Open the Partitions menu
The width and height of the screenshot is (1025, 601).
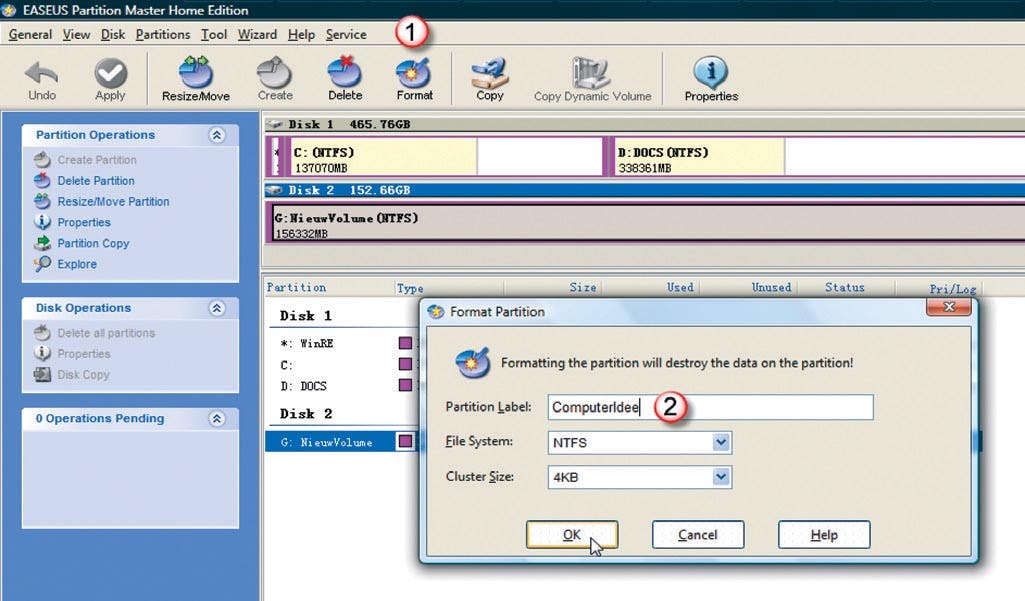tap(163, 35)
